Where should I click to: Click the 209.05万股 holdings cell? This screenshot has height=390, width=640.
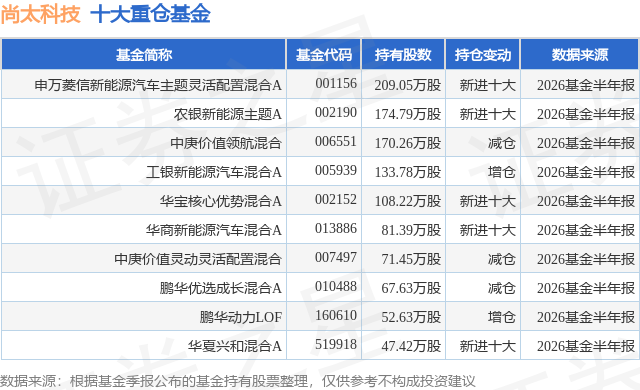pyautogui.click(x=408, y=85)
